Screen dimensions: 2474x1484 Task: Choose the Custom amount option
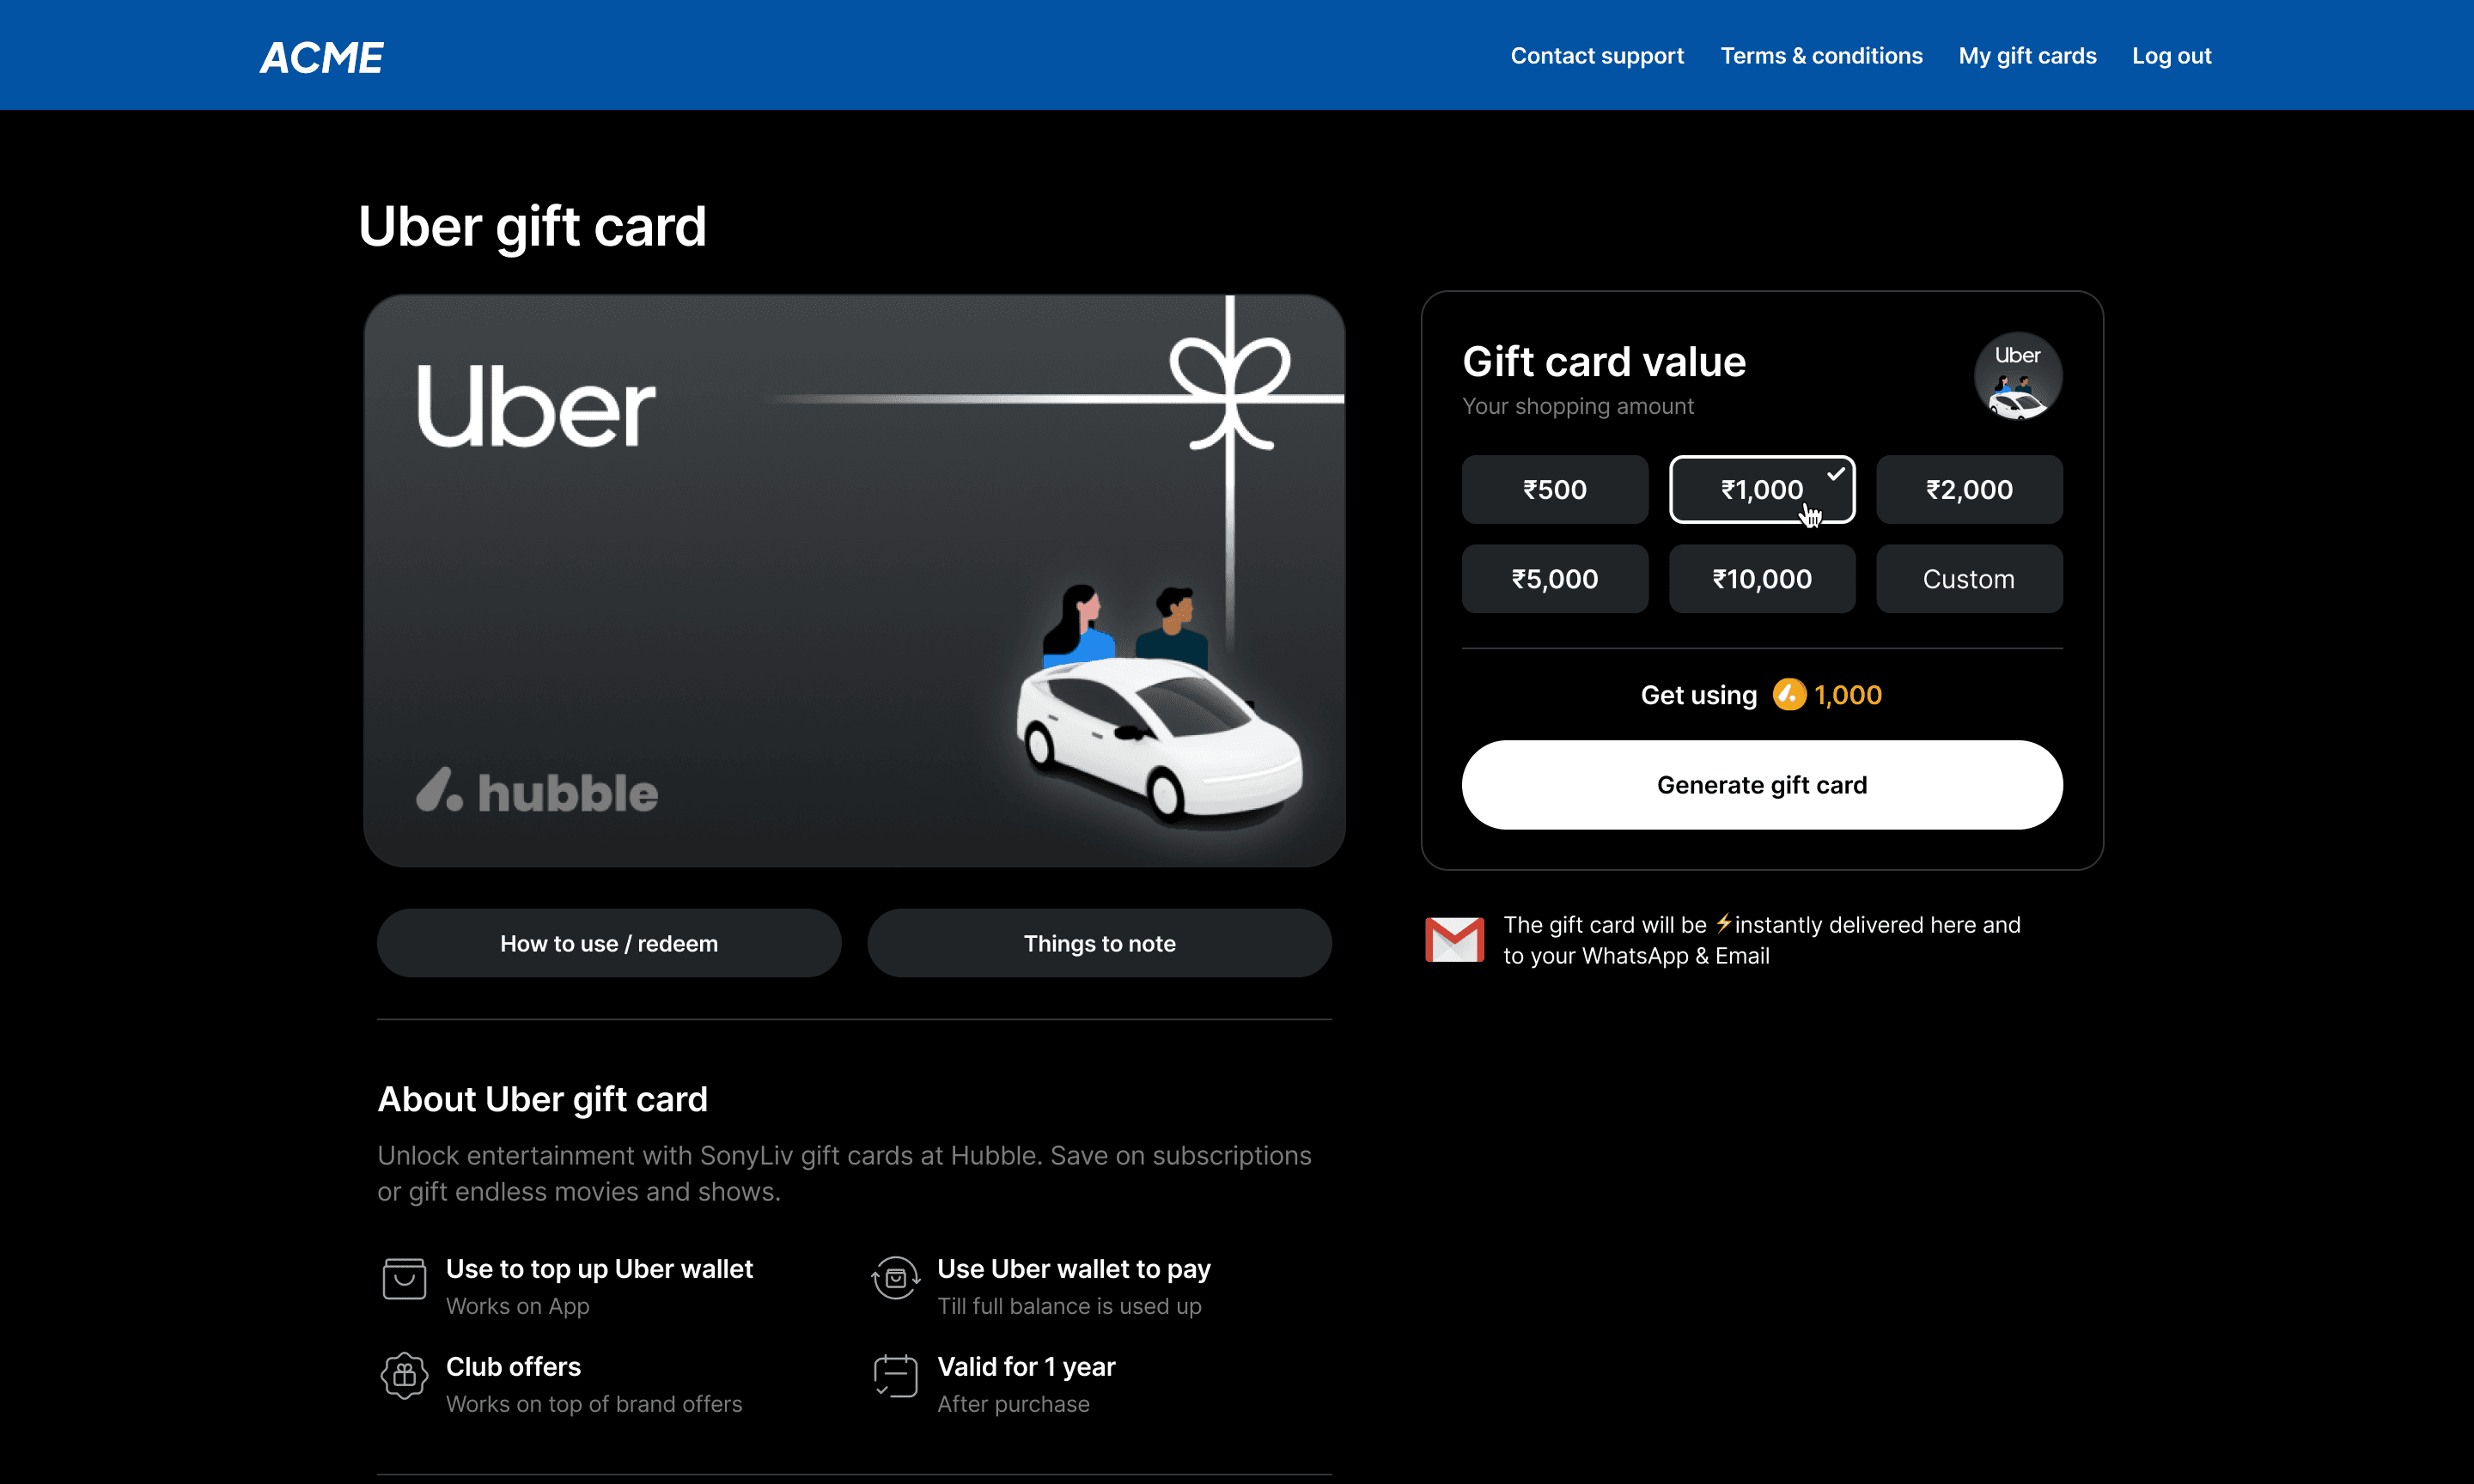1968,579
